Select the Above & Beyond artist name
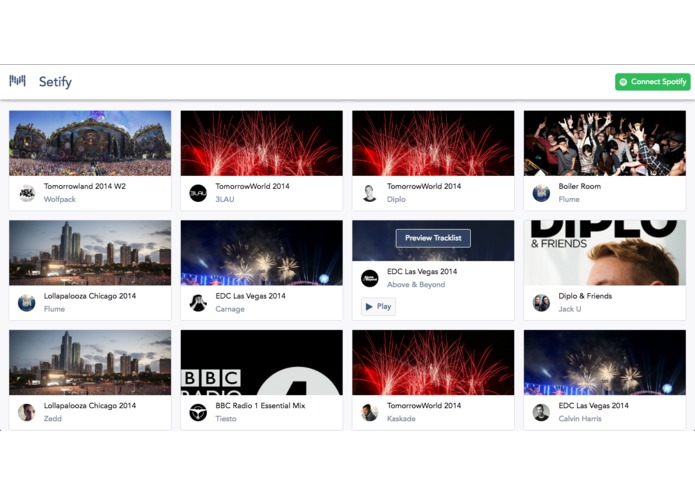 point(416,284)
